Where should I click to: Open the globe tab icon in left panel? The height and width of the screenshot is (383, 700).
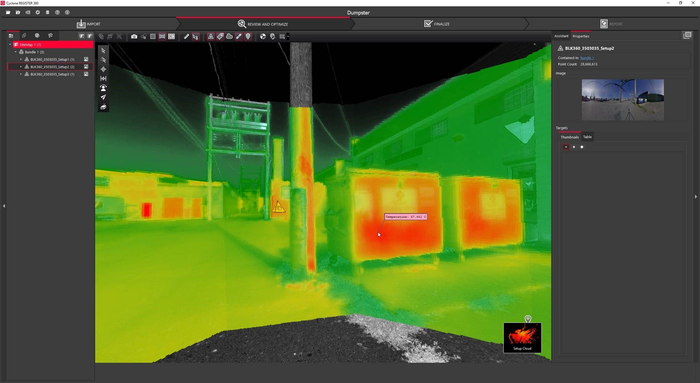point(37,36)
